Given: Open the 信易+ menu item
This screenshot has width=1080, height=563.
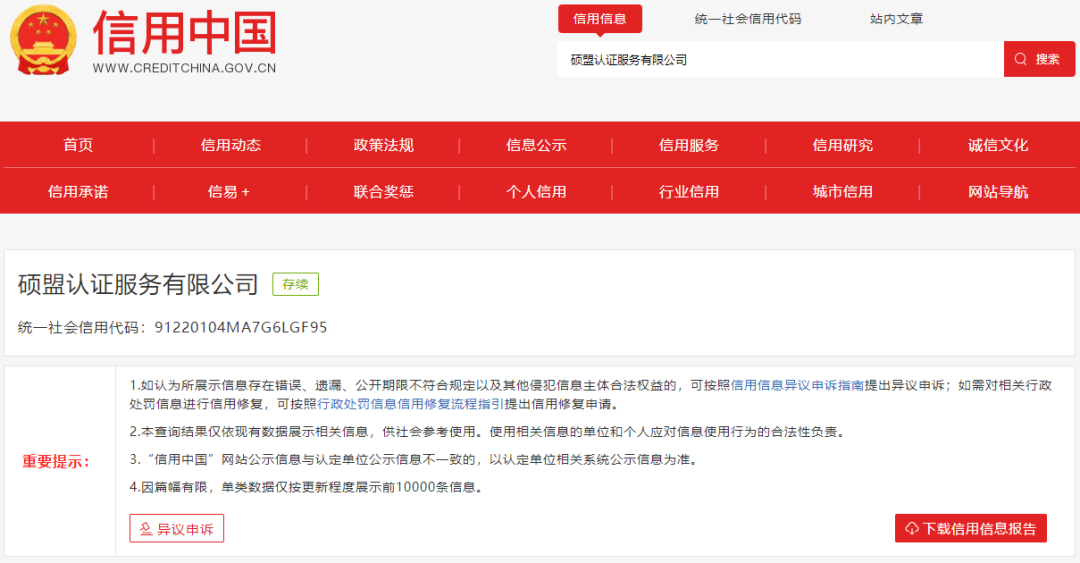Looking at the screenshot, I should tap(229, 192).
